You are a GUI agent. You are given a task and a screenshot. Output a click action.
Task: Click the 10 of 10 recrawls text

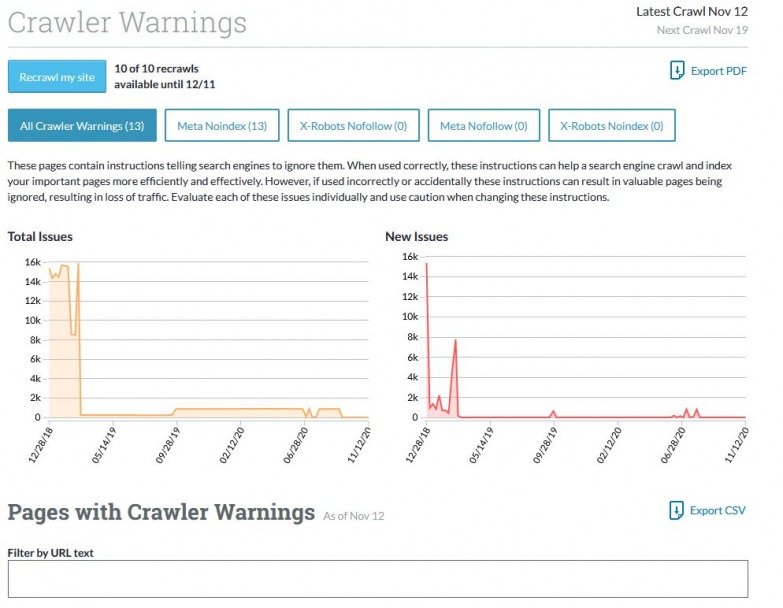click(x=156, y=69)
